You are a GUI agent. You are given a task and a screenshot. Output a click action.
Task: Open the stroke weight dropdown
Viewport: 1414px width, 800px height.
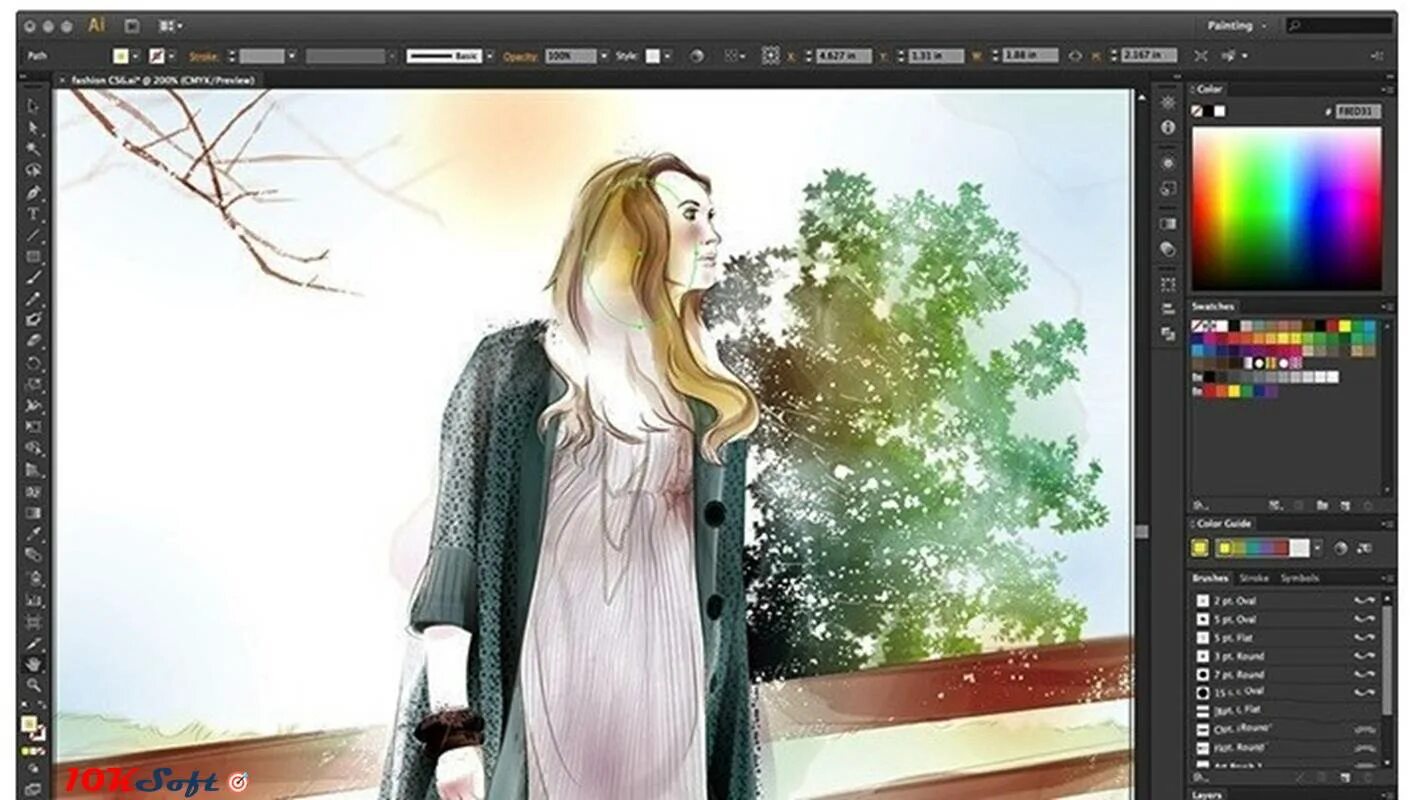click(x=292, y=56)
